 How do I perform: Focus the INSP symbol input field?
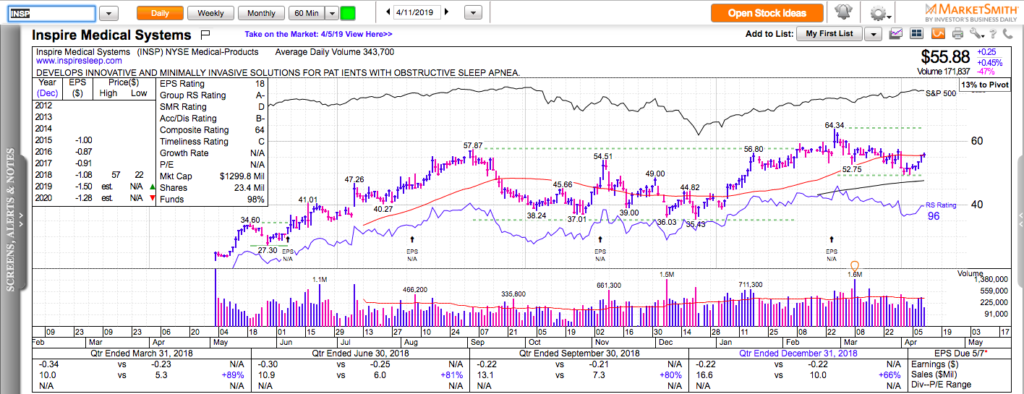[x=52, y=12]
